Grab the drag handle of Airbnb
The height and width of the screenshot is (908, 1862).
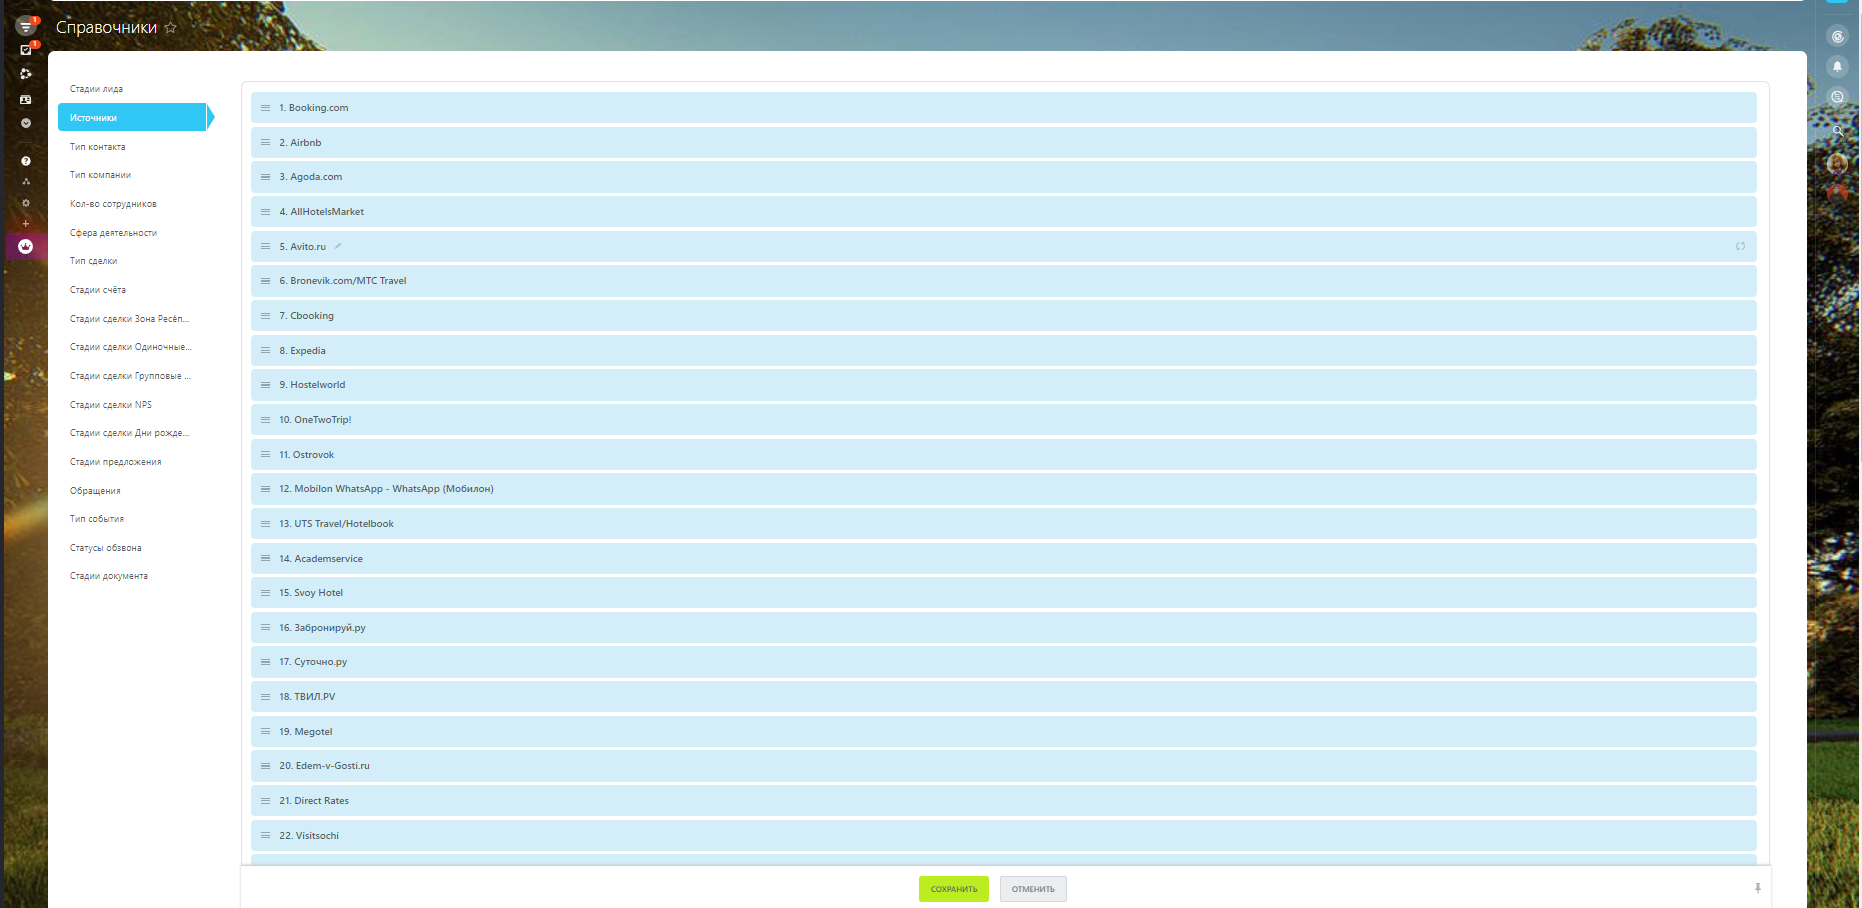(x=266, y=143)
